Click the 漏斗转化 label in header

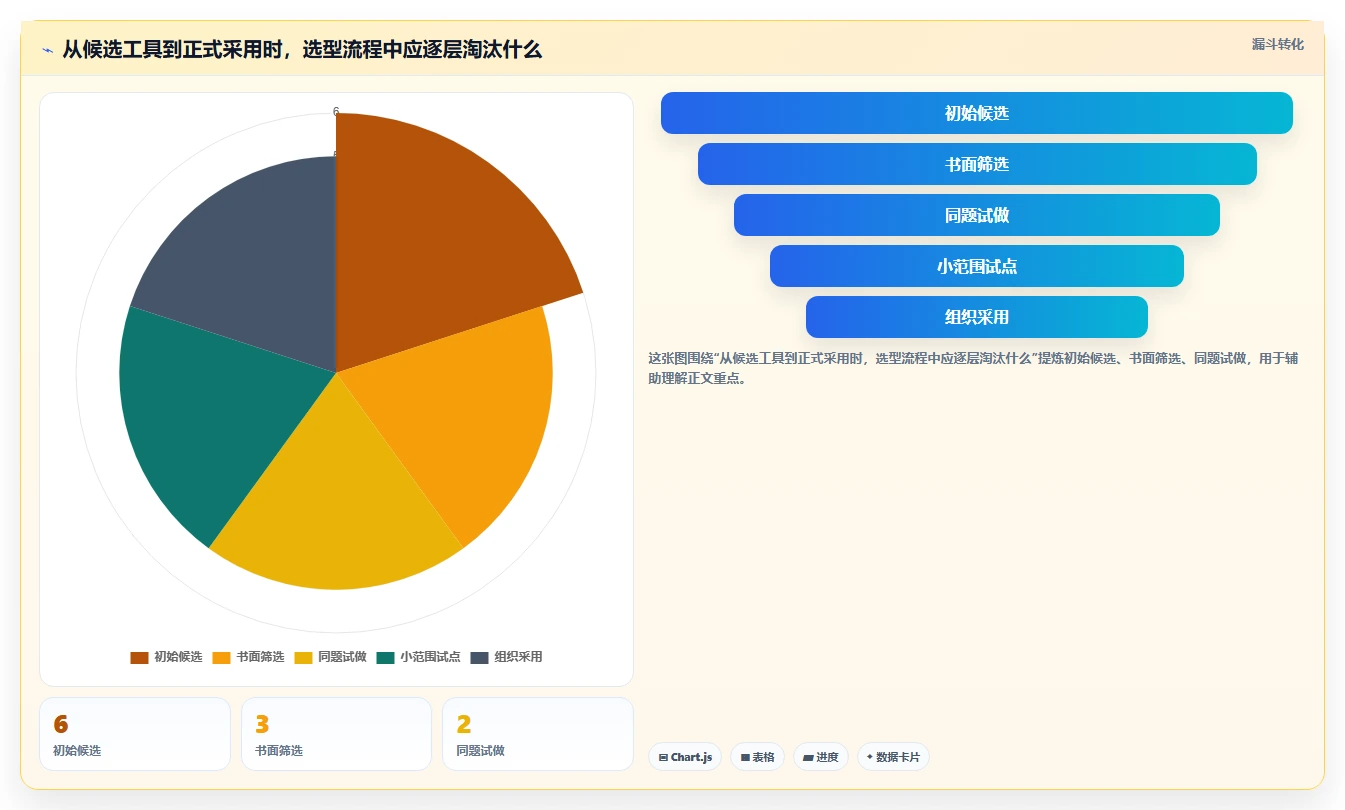pyautogui.click(x=1277, y=44)
